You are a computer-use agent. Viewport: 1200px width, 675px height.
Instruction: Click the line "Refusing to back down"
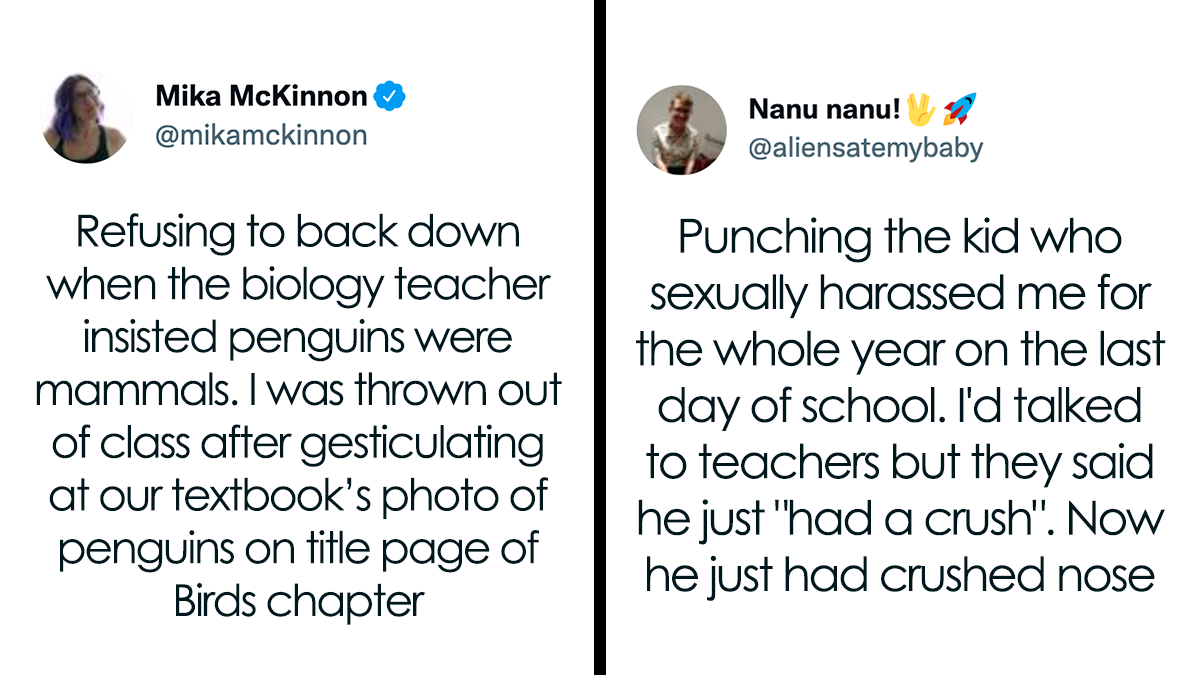298,233
